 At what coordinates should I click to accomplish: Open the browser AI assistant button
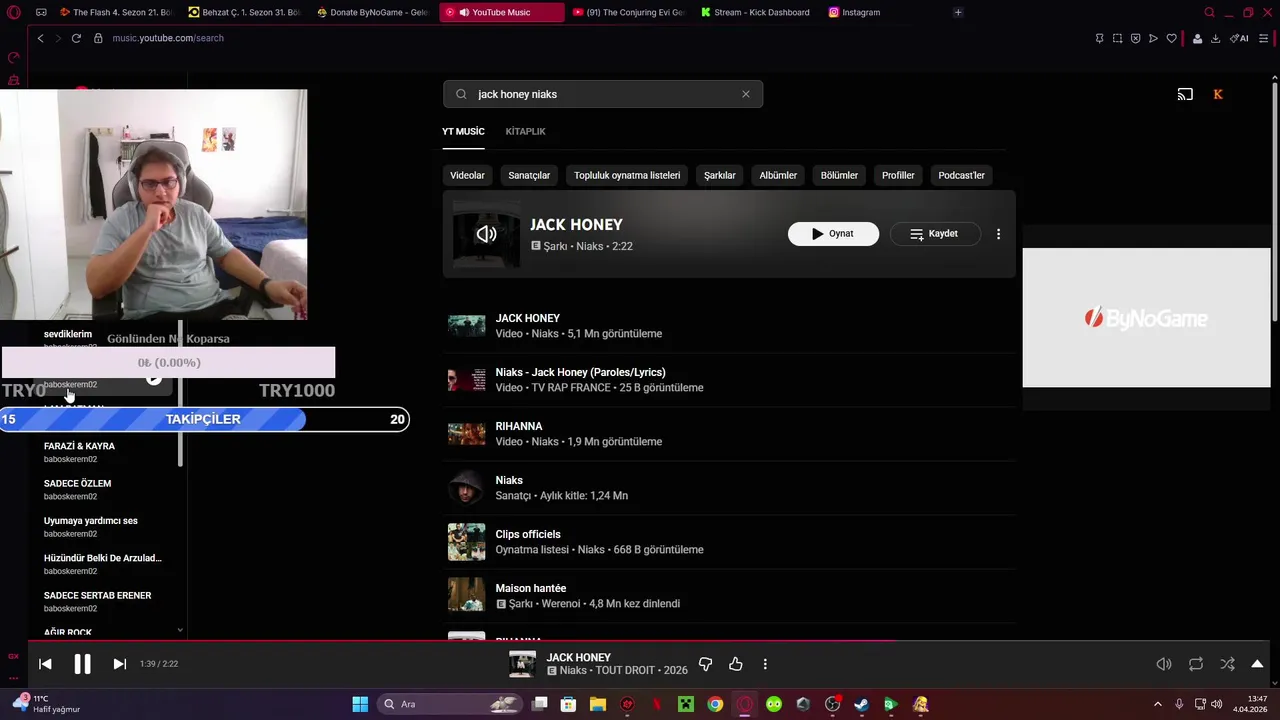click(x=1239, y=38)
